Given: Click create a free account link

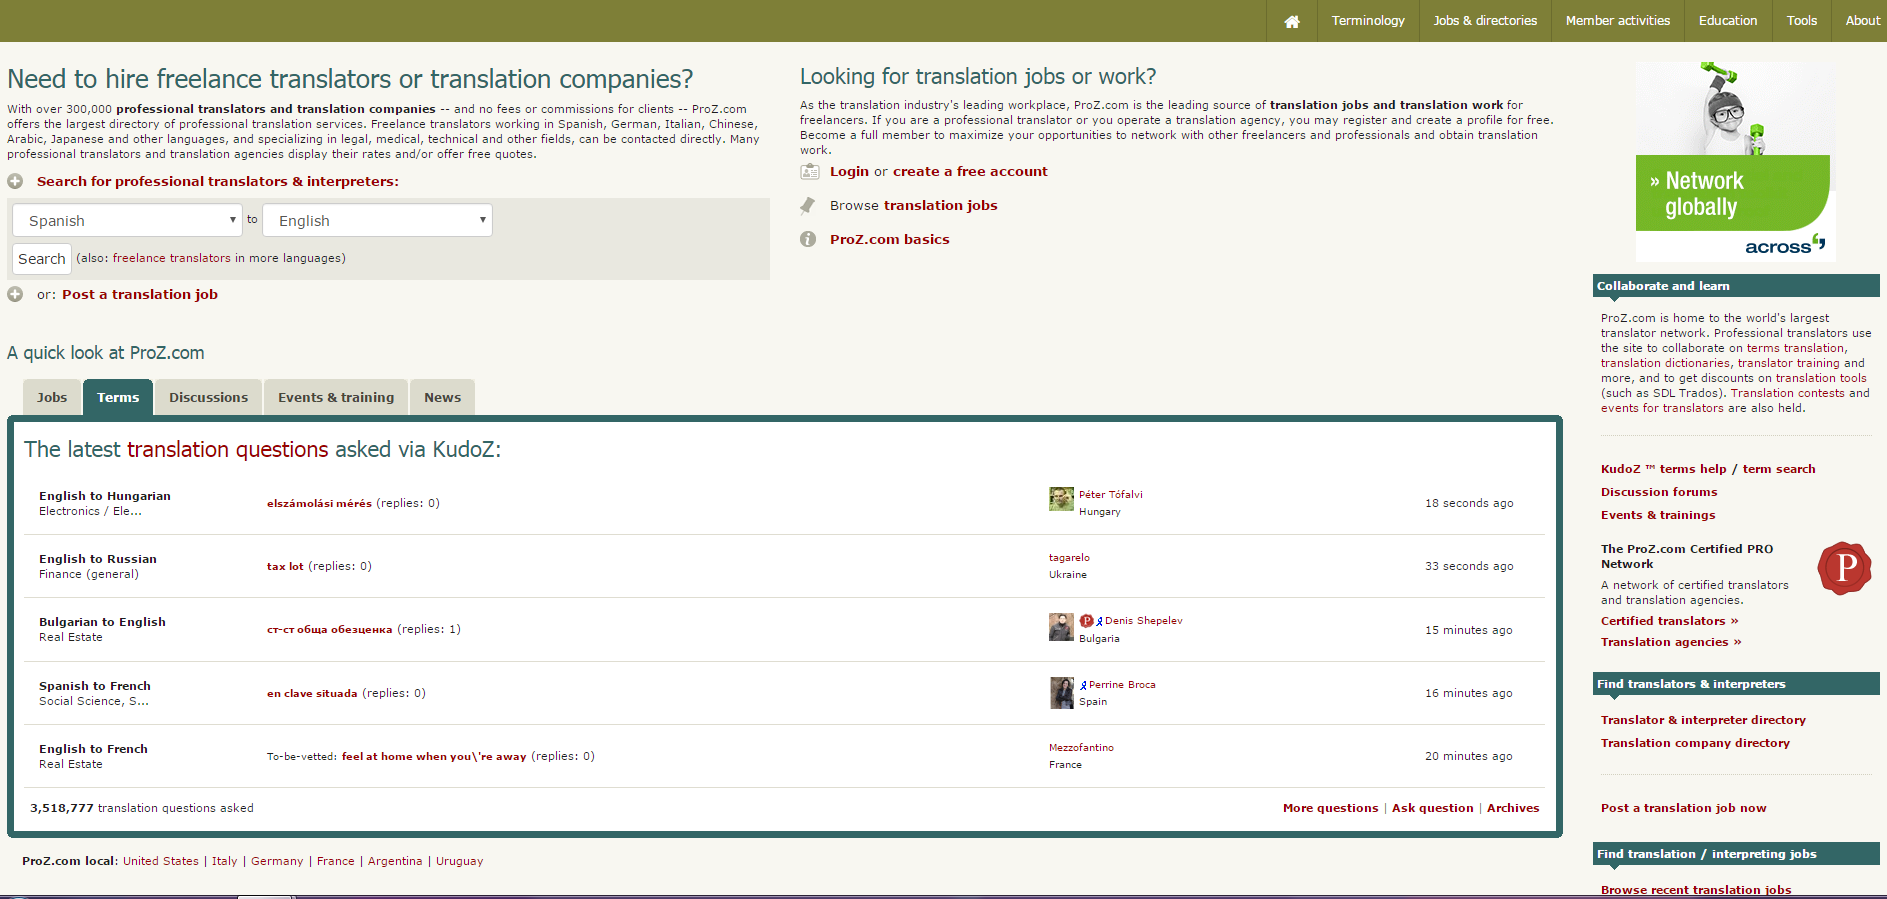Looking at the screenshot, I should pos(970,171).
